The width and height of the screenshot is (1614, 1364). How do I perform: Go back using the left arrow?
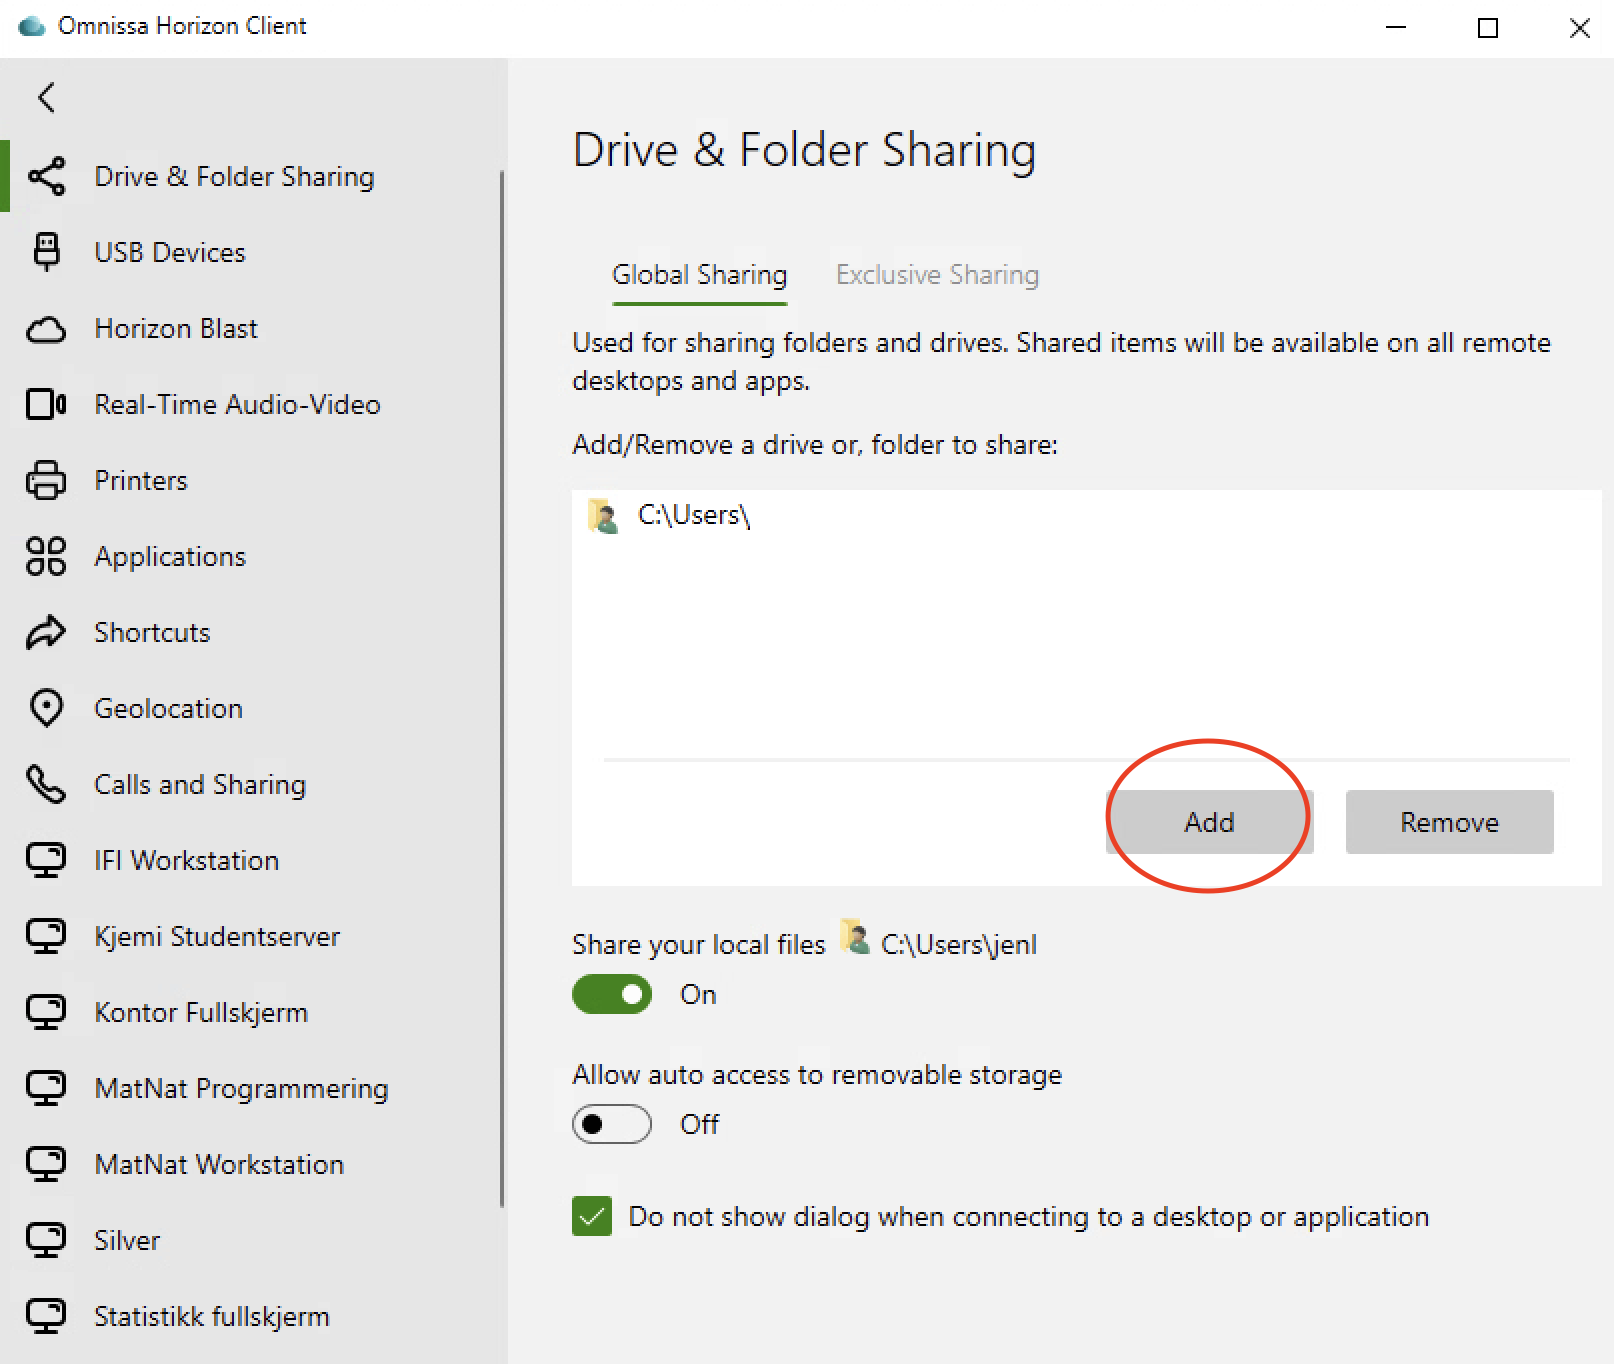[46, 97]
